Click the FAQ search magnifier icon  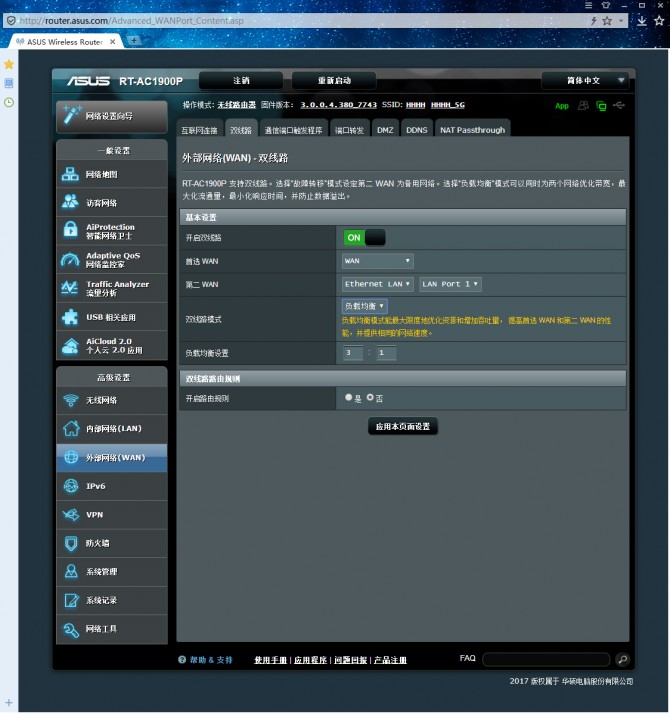coord(622,660)
